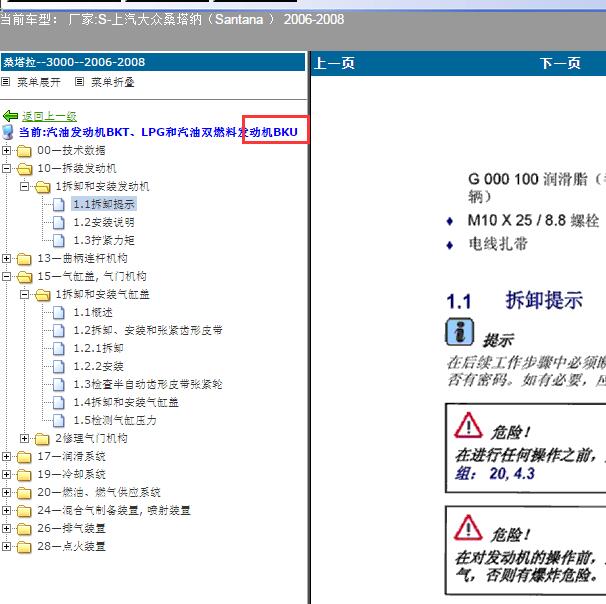Image resolution: width=606 pixels, height=604 pixels.
Task: Open the 1.2.1拆卸 tree item
Action: pos(98,348)
